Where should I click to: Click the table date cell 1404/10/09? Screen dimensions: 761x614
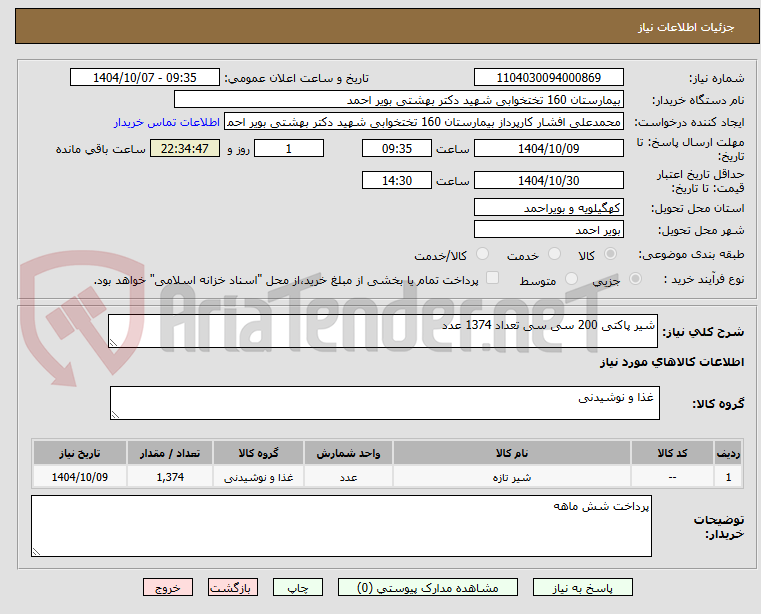[x=80, y=477]
